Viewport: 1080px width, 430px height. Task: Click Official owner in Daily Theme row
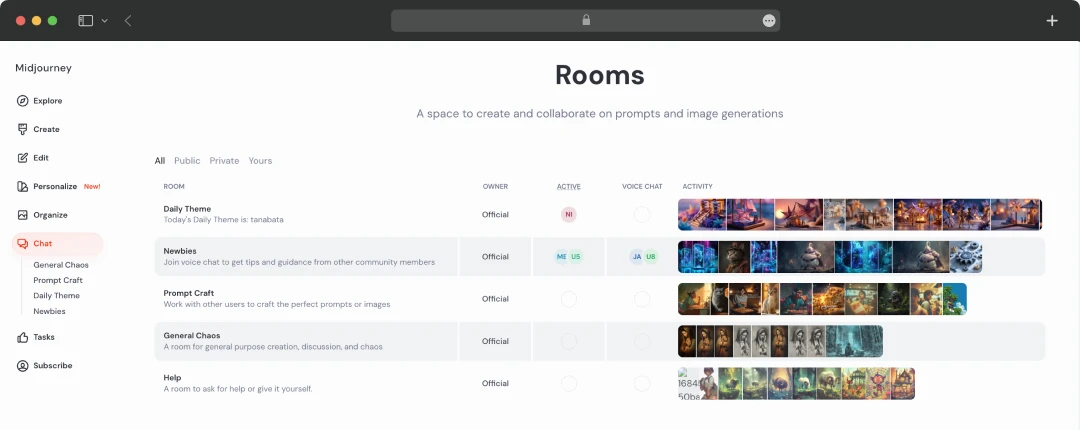pos(495,214)
